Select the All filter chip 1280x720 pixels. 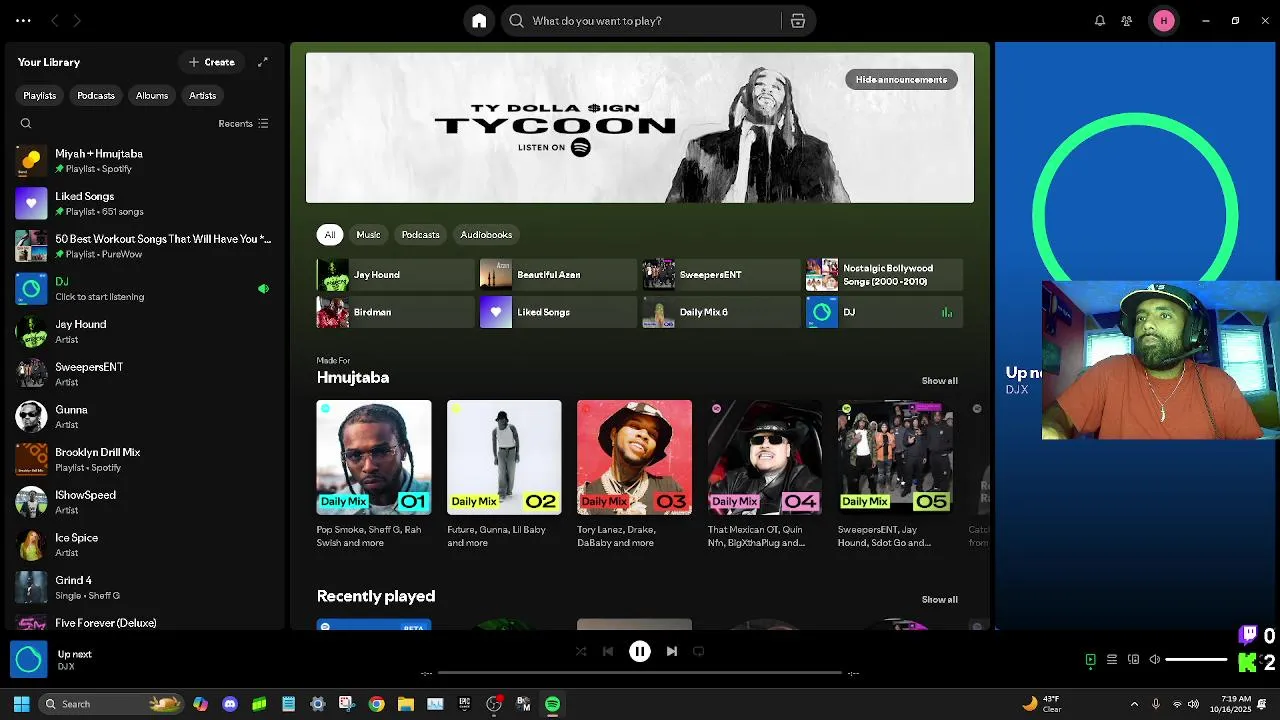point(330,235)
